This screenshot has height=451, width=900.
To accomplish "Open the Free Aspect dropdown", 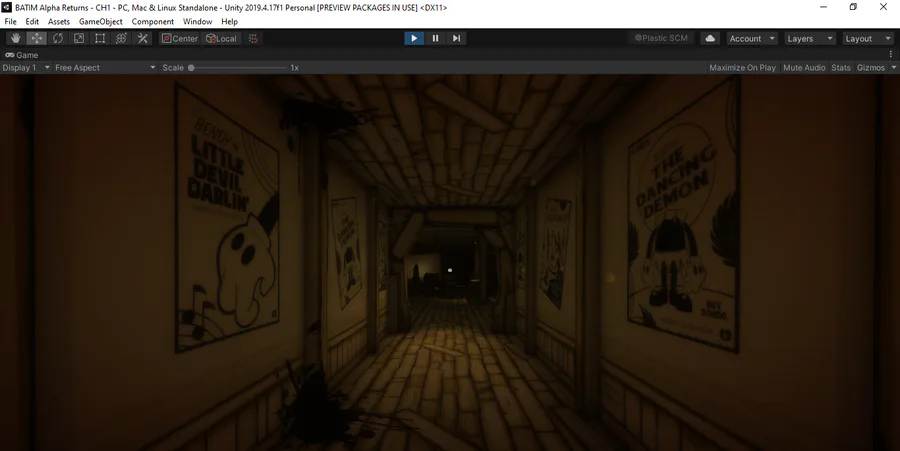I will (105, 68).
